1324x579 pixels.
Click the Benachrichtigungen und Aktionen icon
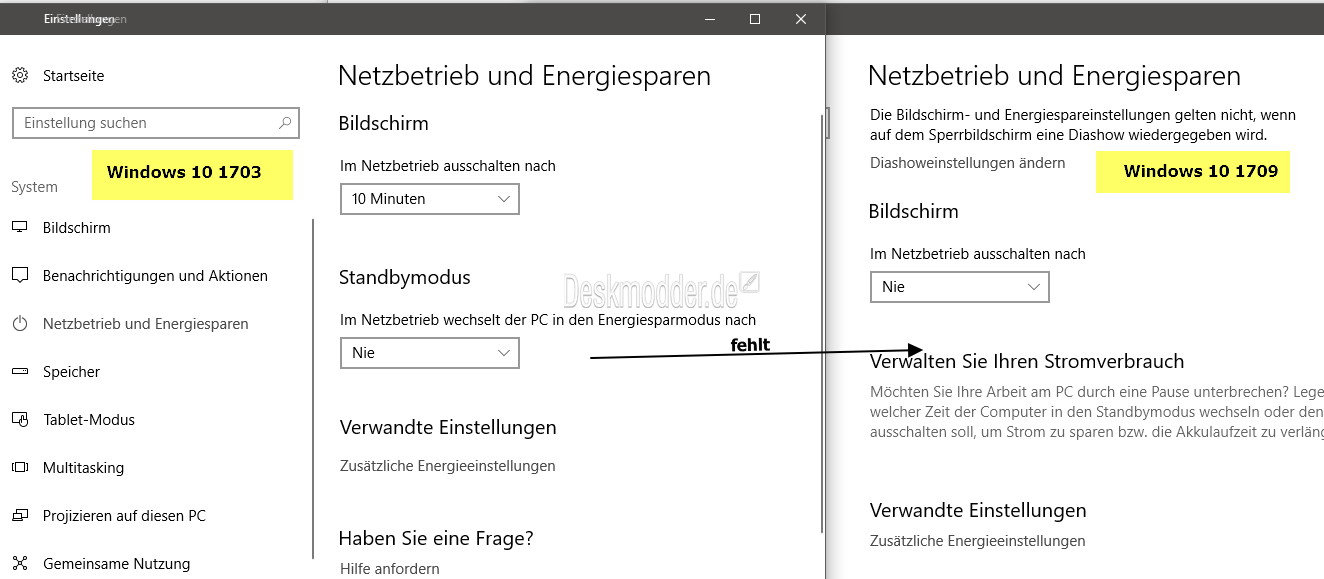point(19,275)
